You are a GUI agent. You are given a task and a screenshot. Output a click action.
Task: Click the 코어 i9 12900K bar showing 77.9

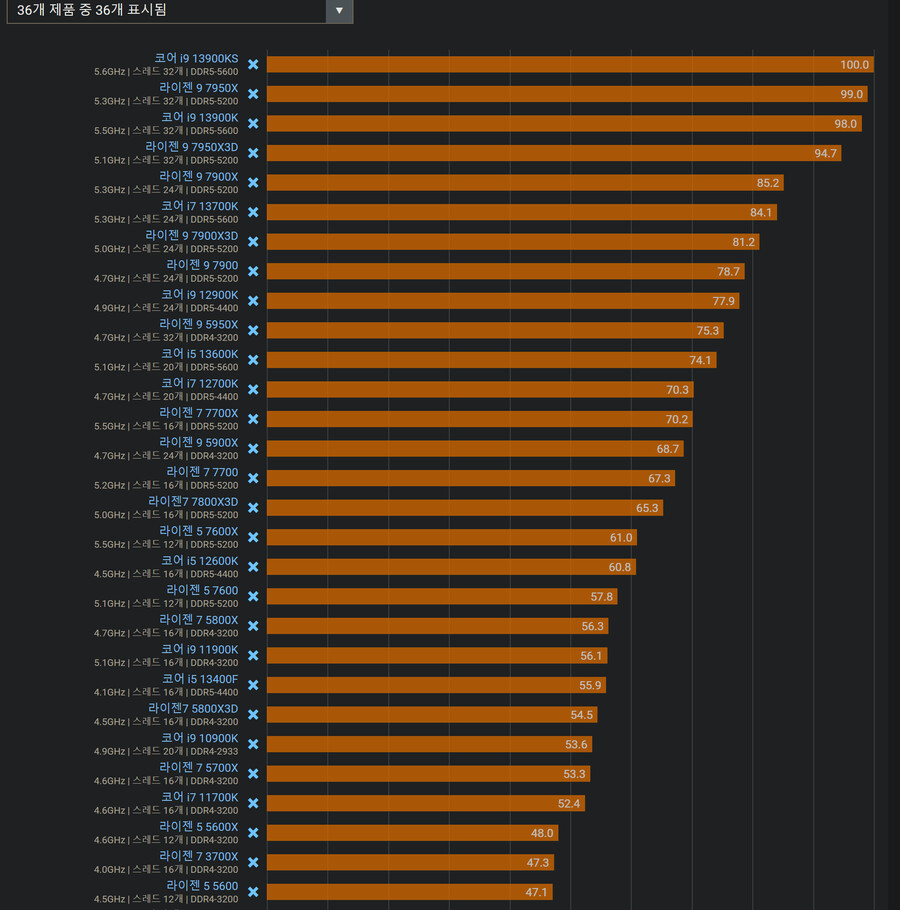[x=502, y=301]
